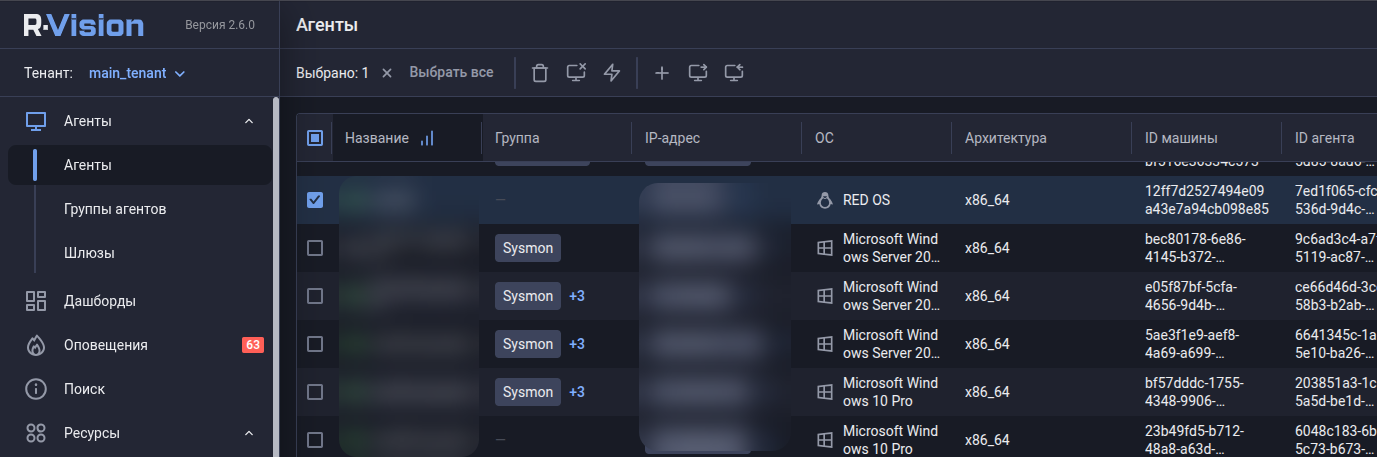Click the info circle icon beside Поиск
Screen dimensions: 1377x457
(x=36, y=389)
